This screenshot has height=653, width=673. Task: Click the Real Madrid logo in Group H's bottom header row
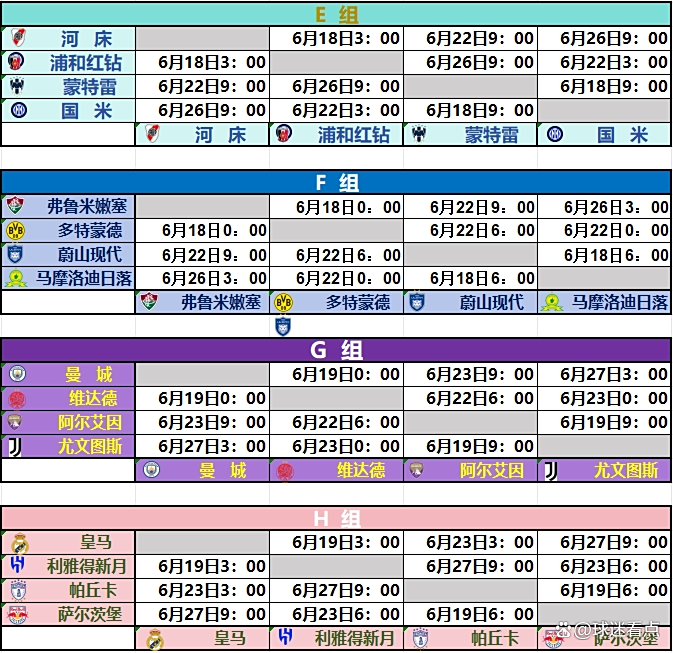click(154, 638)
